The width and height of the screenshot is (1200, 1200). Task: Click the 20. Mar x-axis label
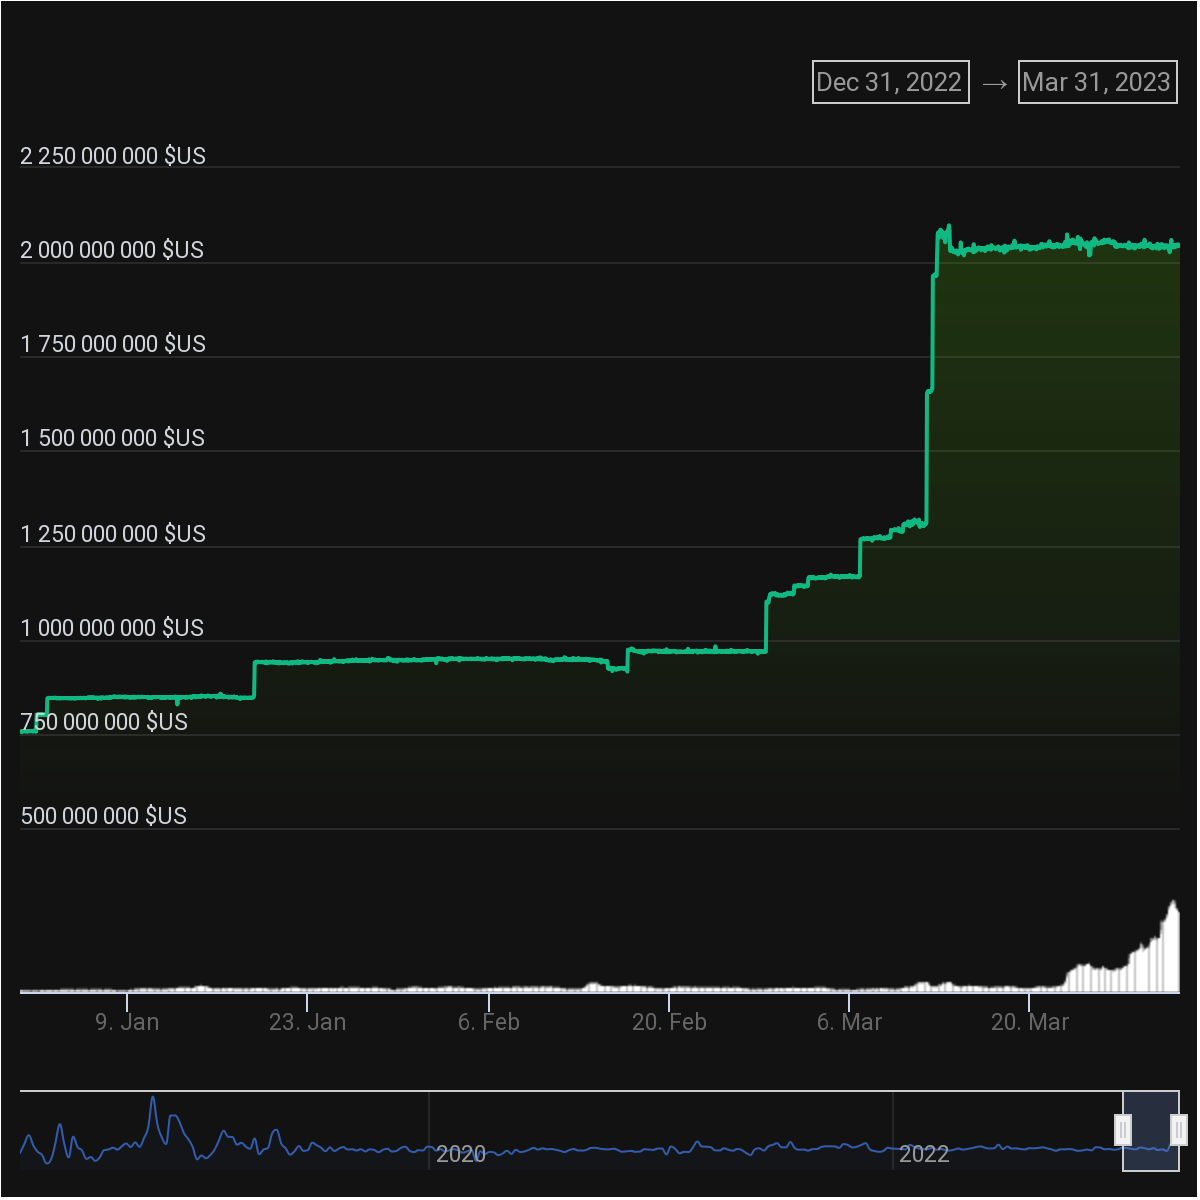point(1030,1022)
